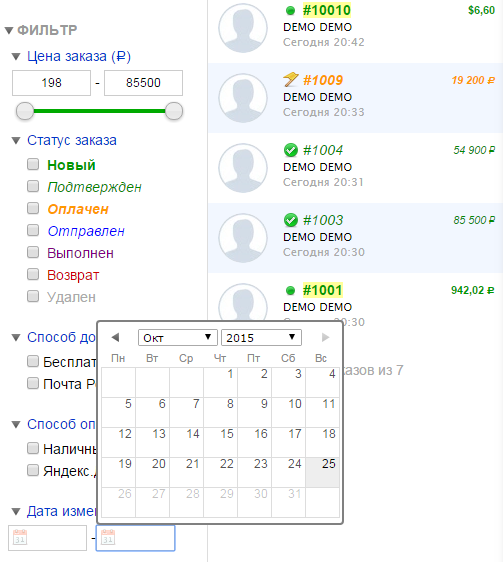Image resolution: width=503 pixels, height=562 pixels.
Task: Select October 1 in the calendar
Action: point(220,382)
